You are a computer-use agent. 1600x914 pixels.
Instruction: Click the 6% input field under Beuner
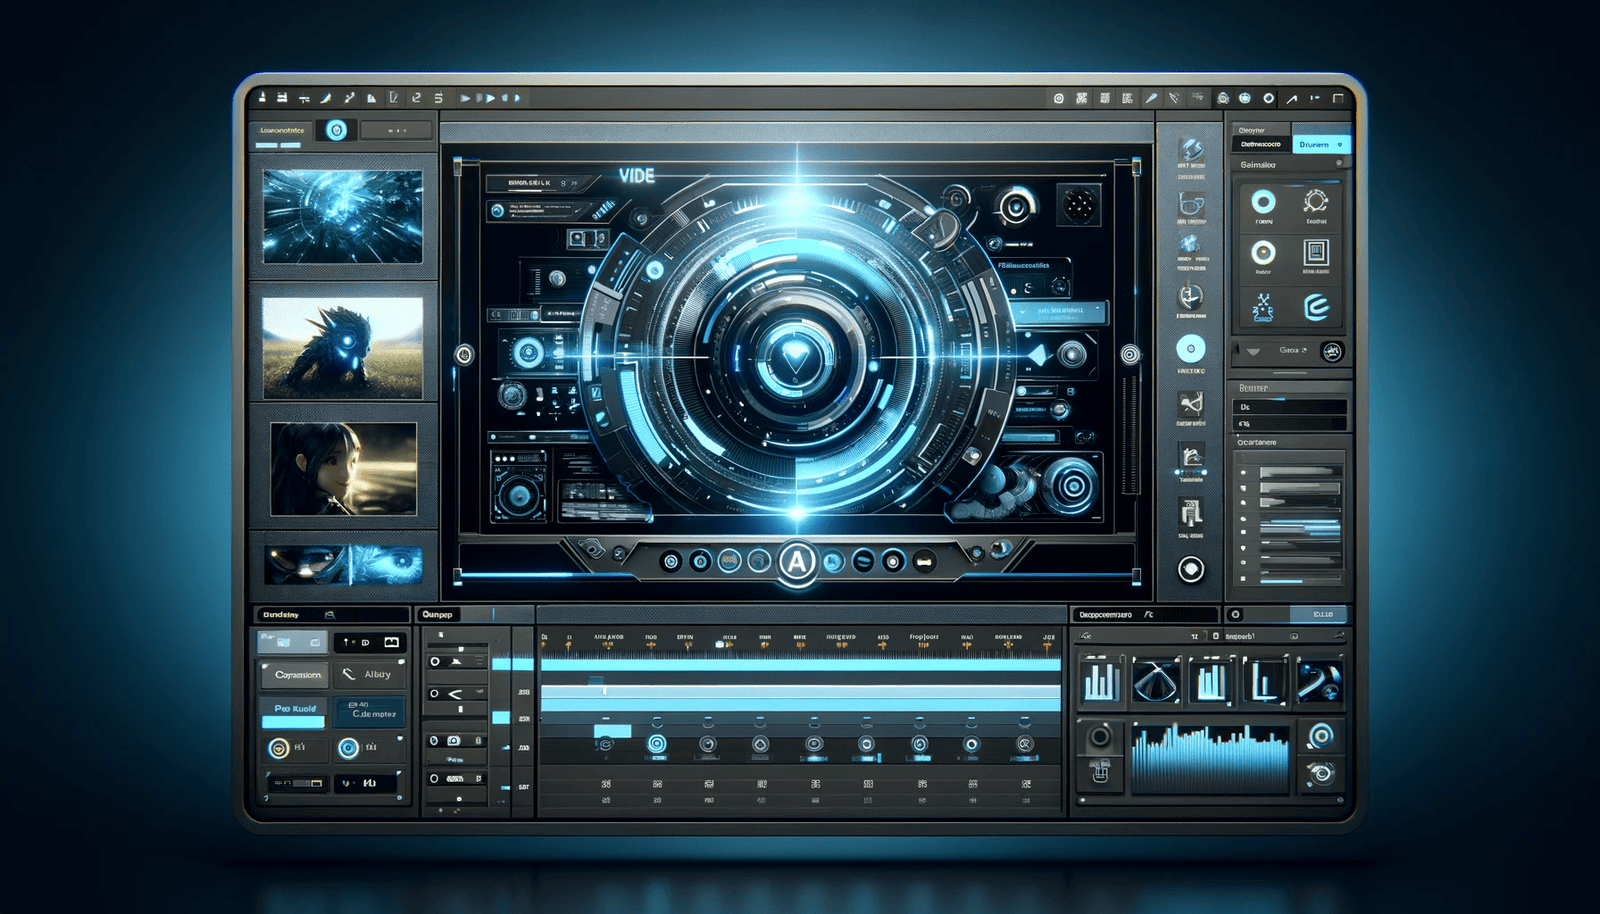[1290, 424]
